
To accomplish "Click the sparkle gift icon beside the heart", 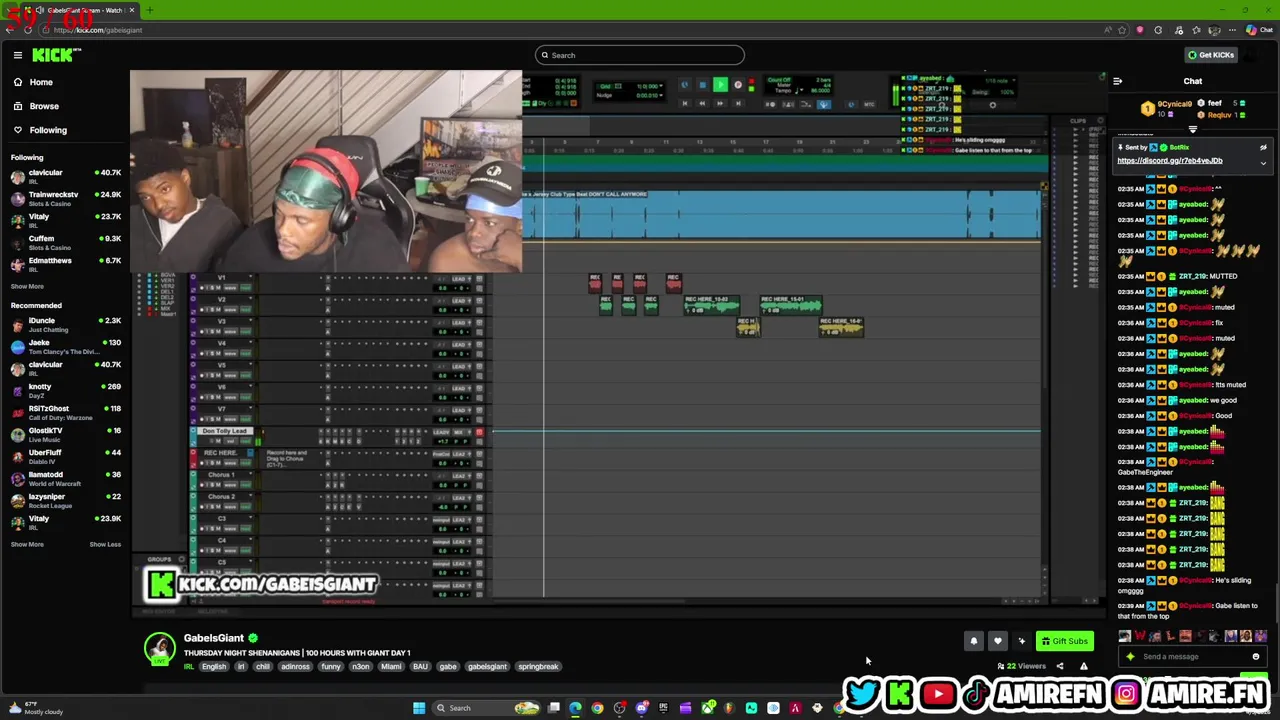I will click(x=1021, y=641).
